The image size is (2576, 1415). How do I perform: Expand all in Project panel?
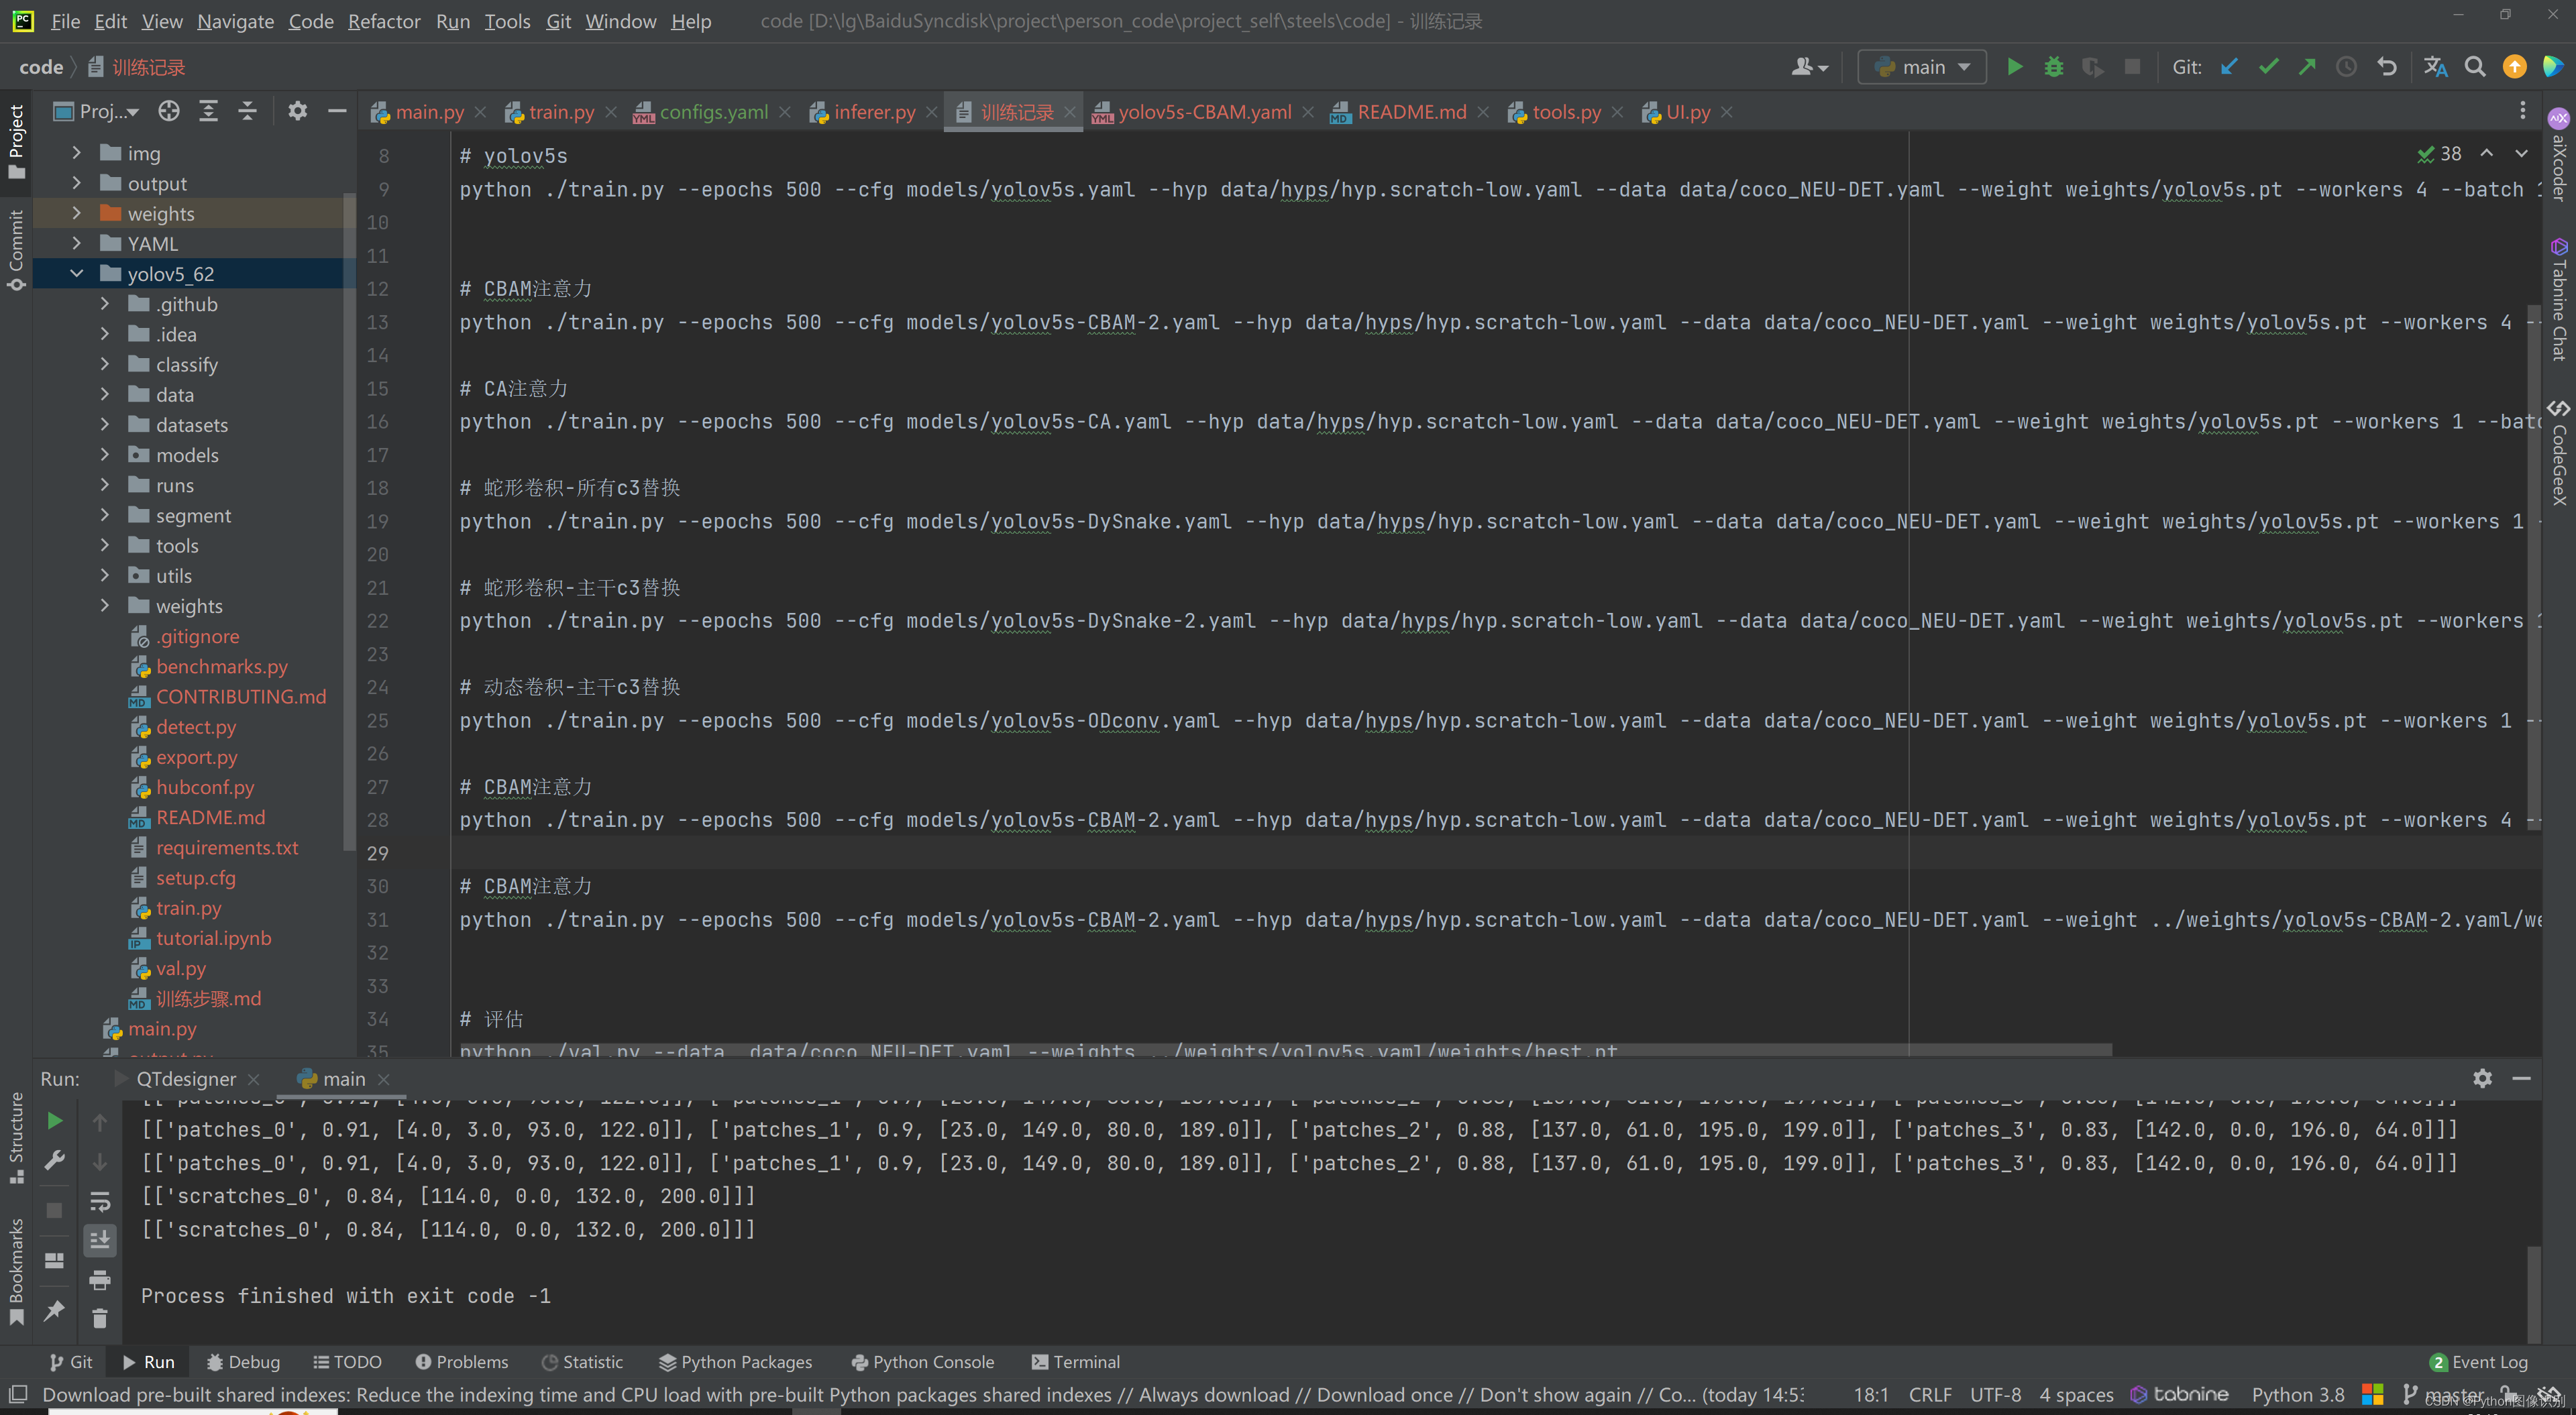pyautogui.click(x=208, y=111)
